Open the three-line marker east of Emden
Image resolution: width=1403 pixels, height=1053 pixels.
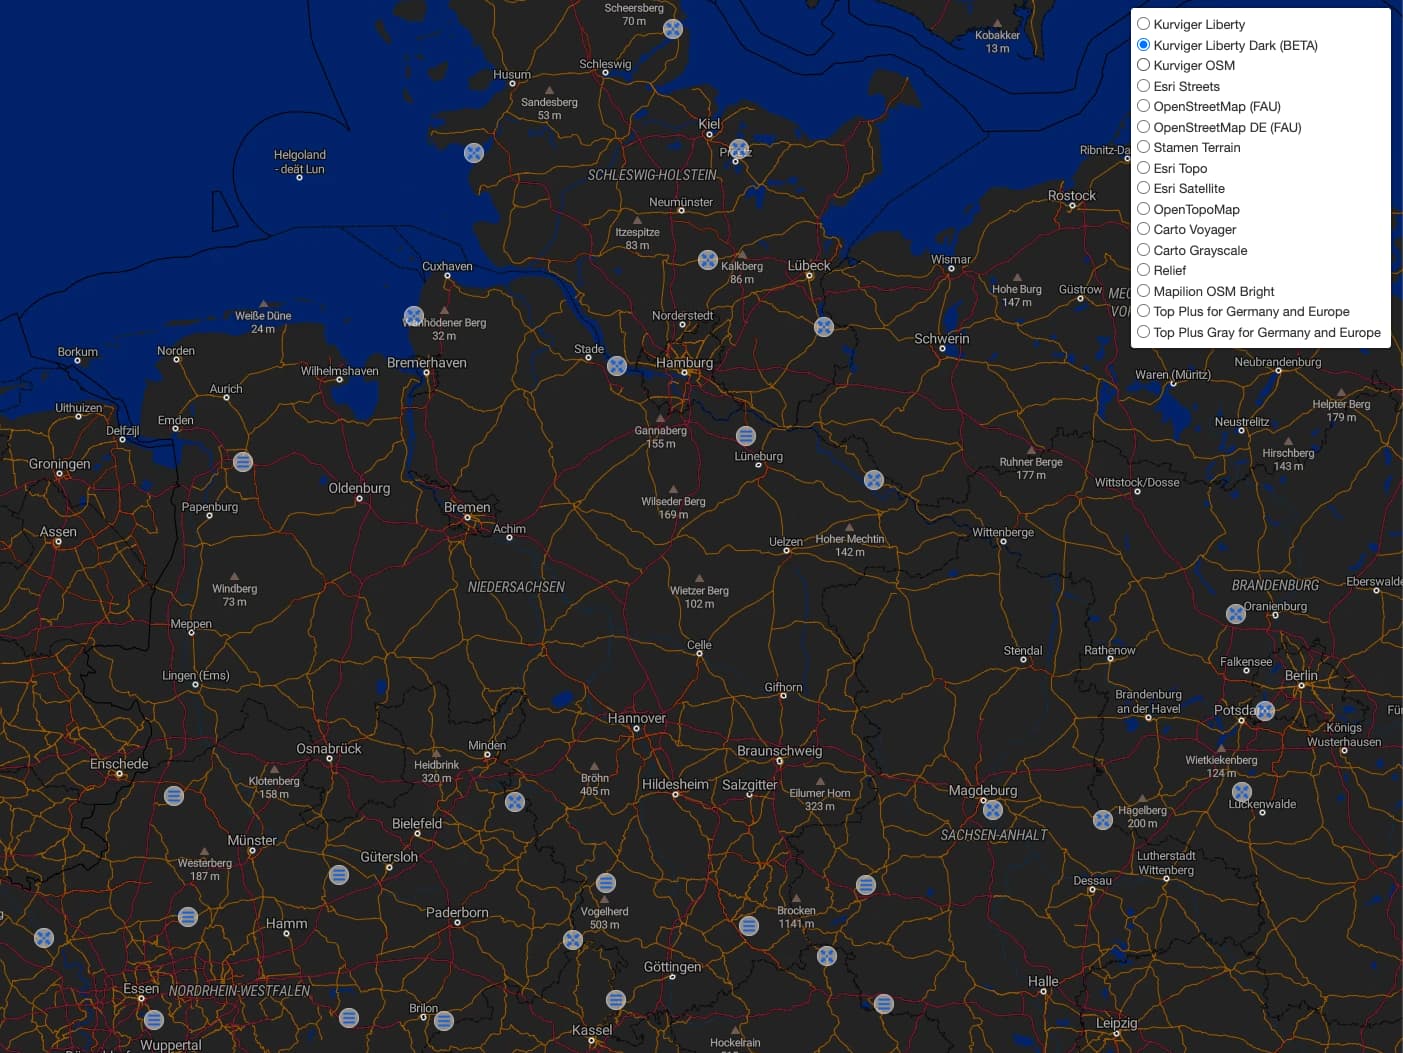click(243, 462)
